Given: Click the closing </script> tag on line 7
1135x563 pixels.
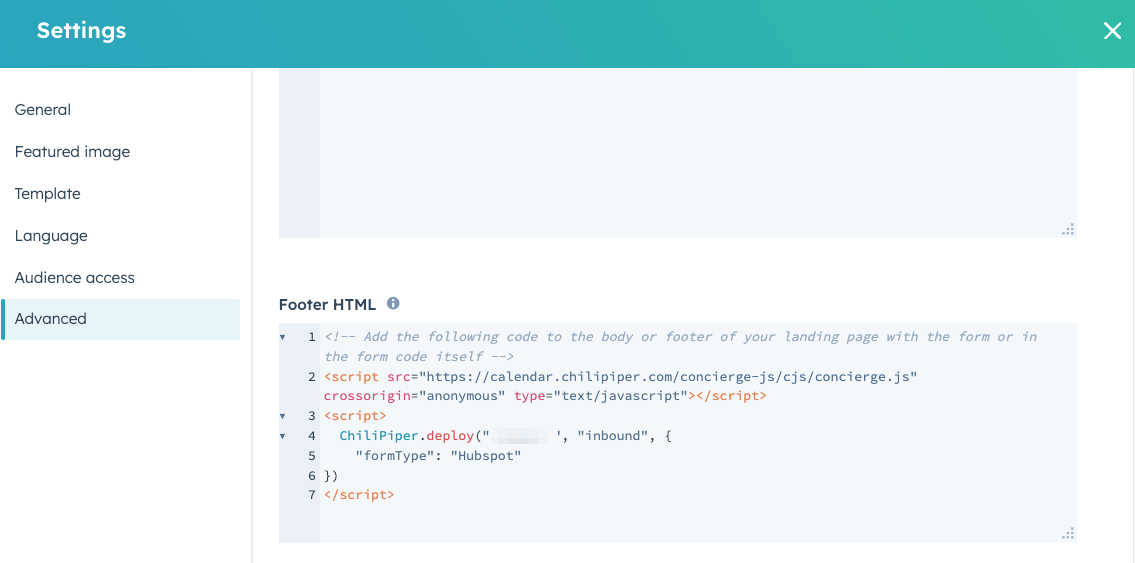Looking at the screenshot, I should click(359, 496).
